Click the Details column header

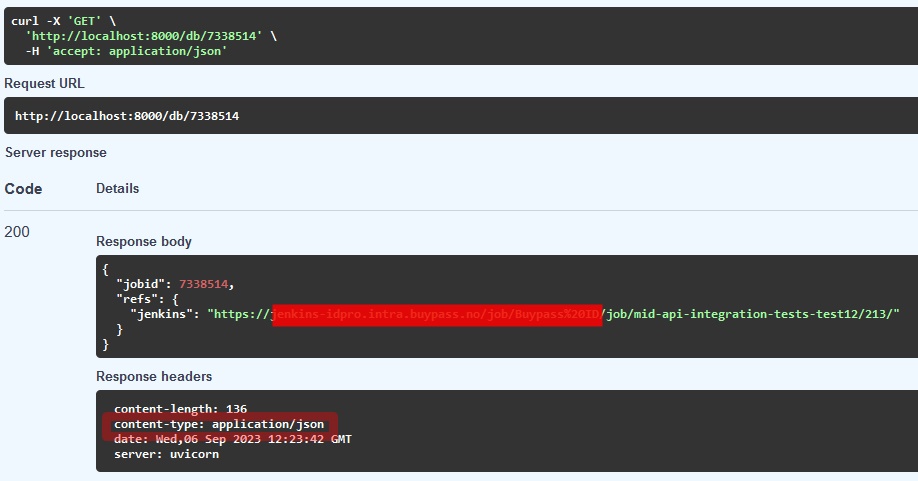coord(117,189)
